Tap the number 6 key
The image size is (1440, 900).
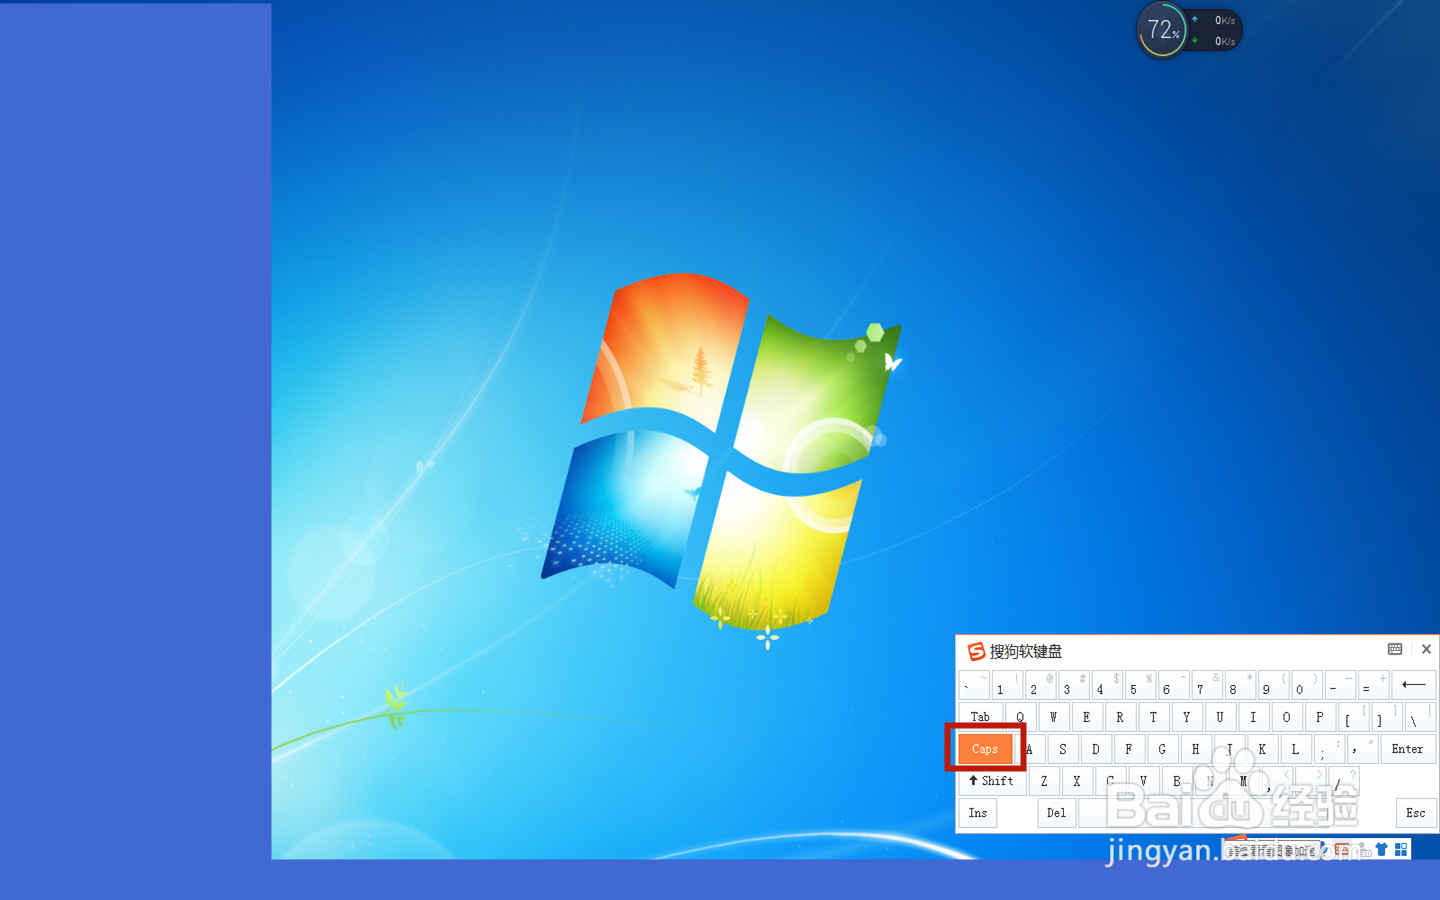1174,685
